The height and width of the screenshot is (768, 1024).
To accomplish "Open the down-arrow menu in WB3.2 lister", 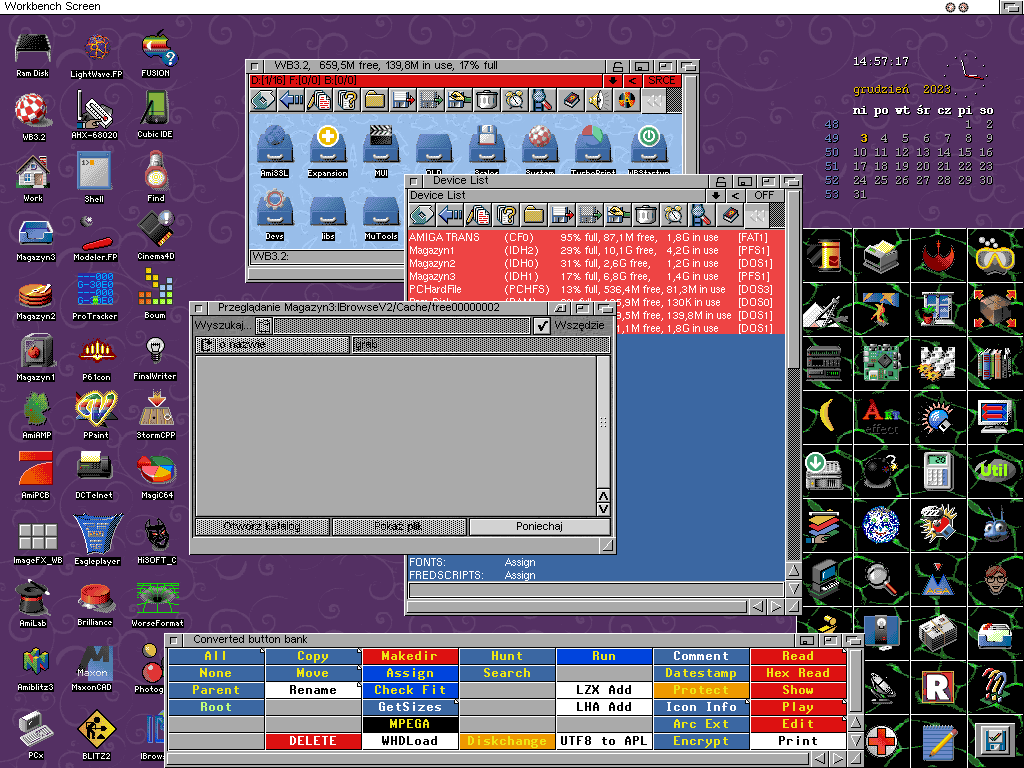I will click(x=612, y=80).
